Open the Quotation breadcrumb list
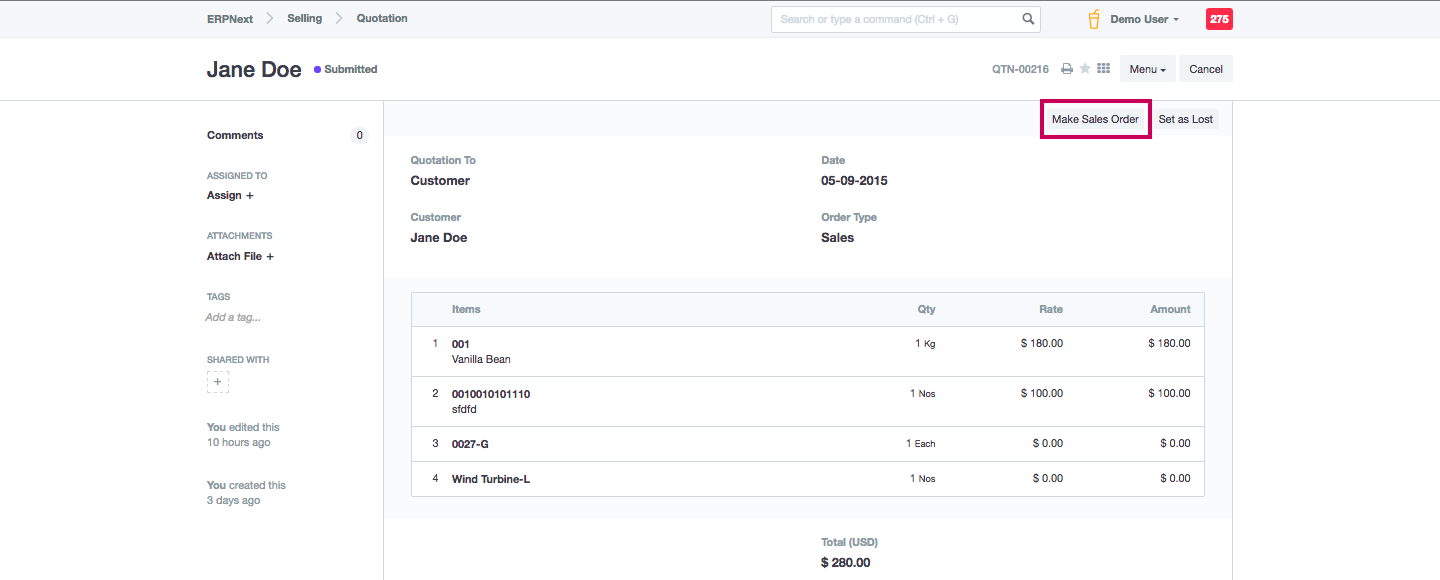1440x580 pixels. coord(382,18)
